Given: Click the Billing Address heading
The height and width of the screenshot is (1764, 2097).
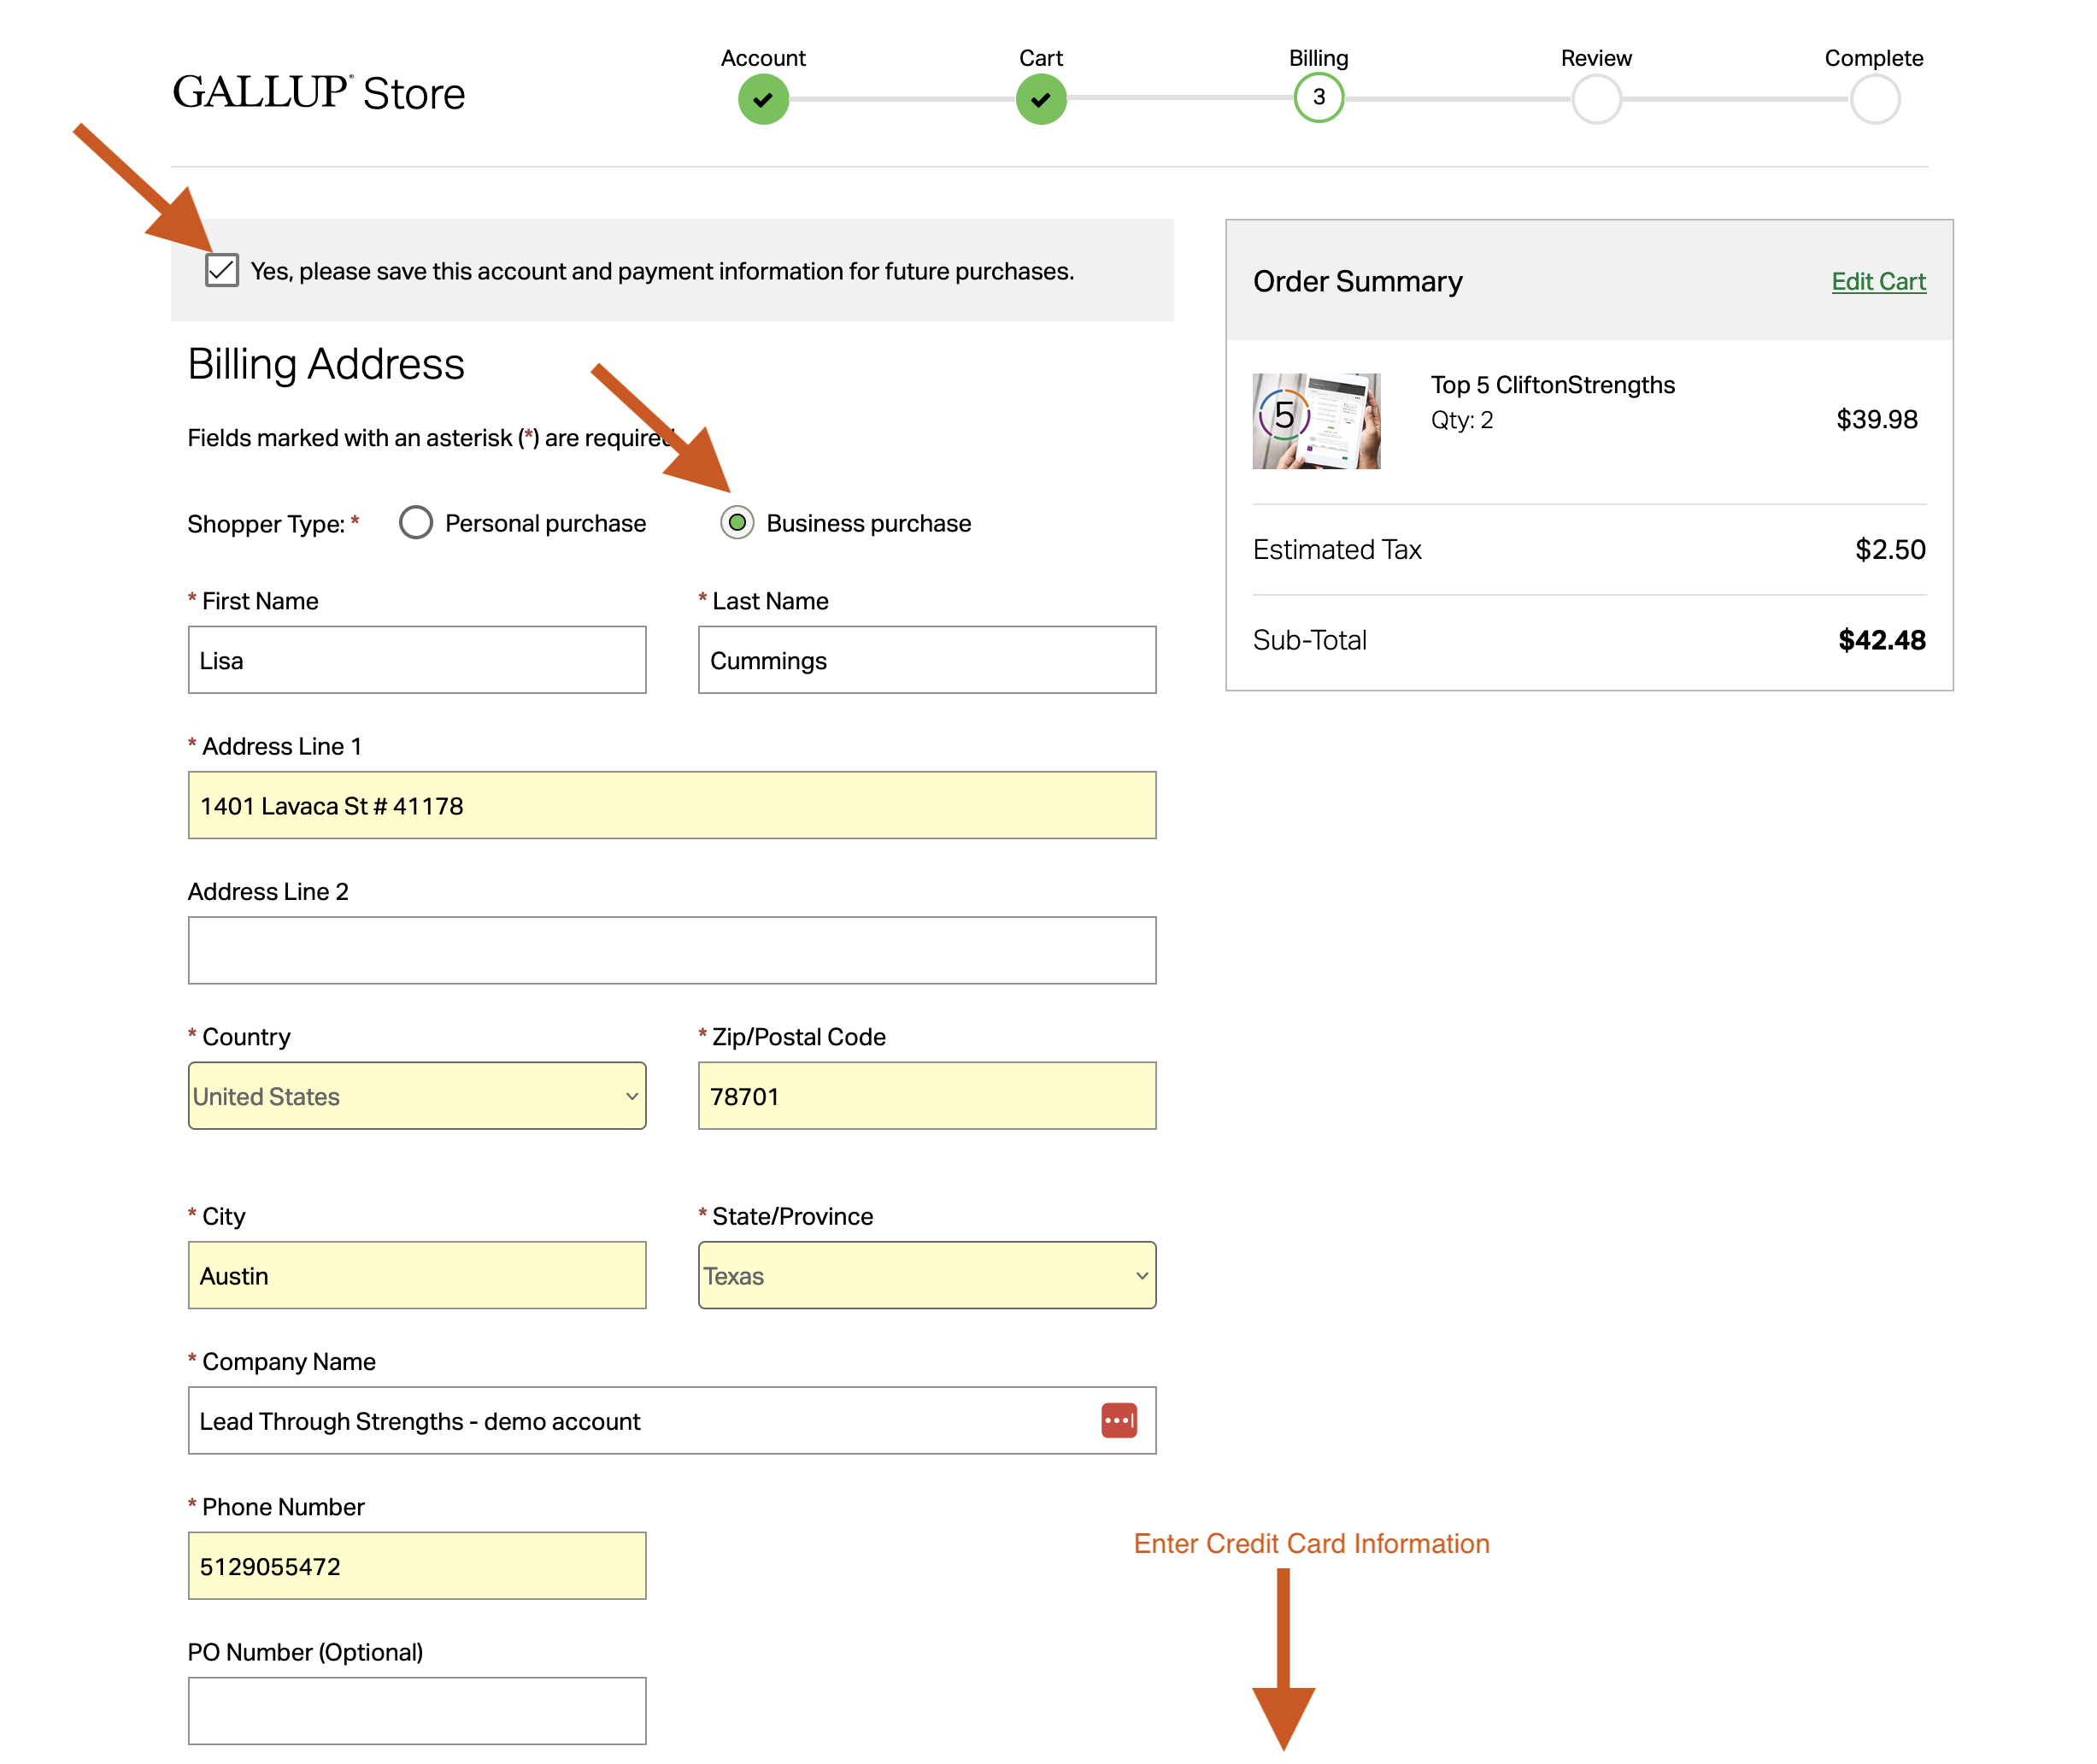Looking at the screenshot, I should 326,364.
